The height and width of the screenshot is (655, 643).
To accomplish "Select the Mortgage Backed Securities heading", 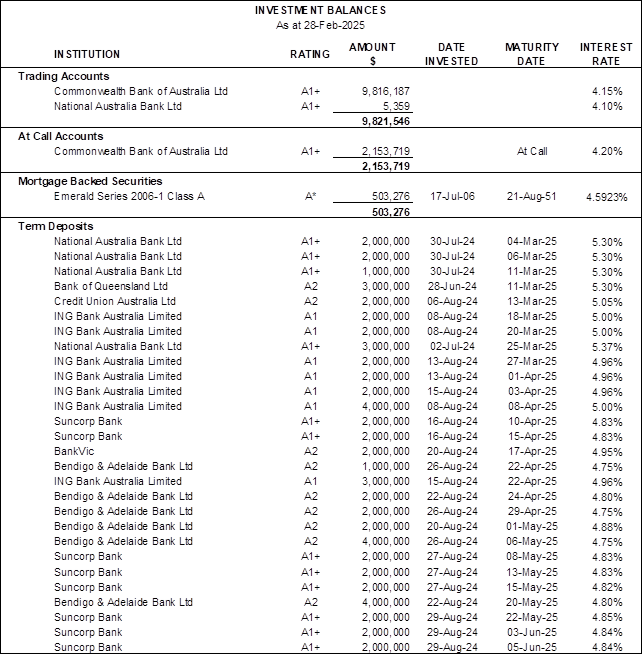I will (x=90, y=181).
